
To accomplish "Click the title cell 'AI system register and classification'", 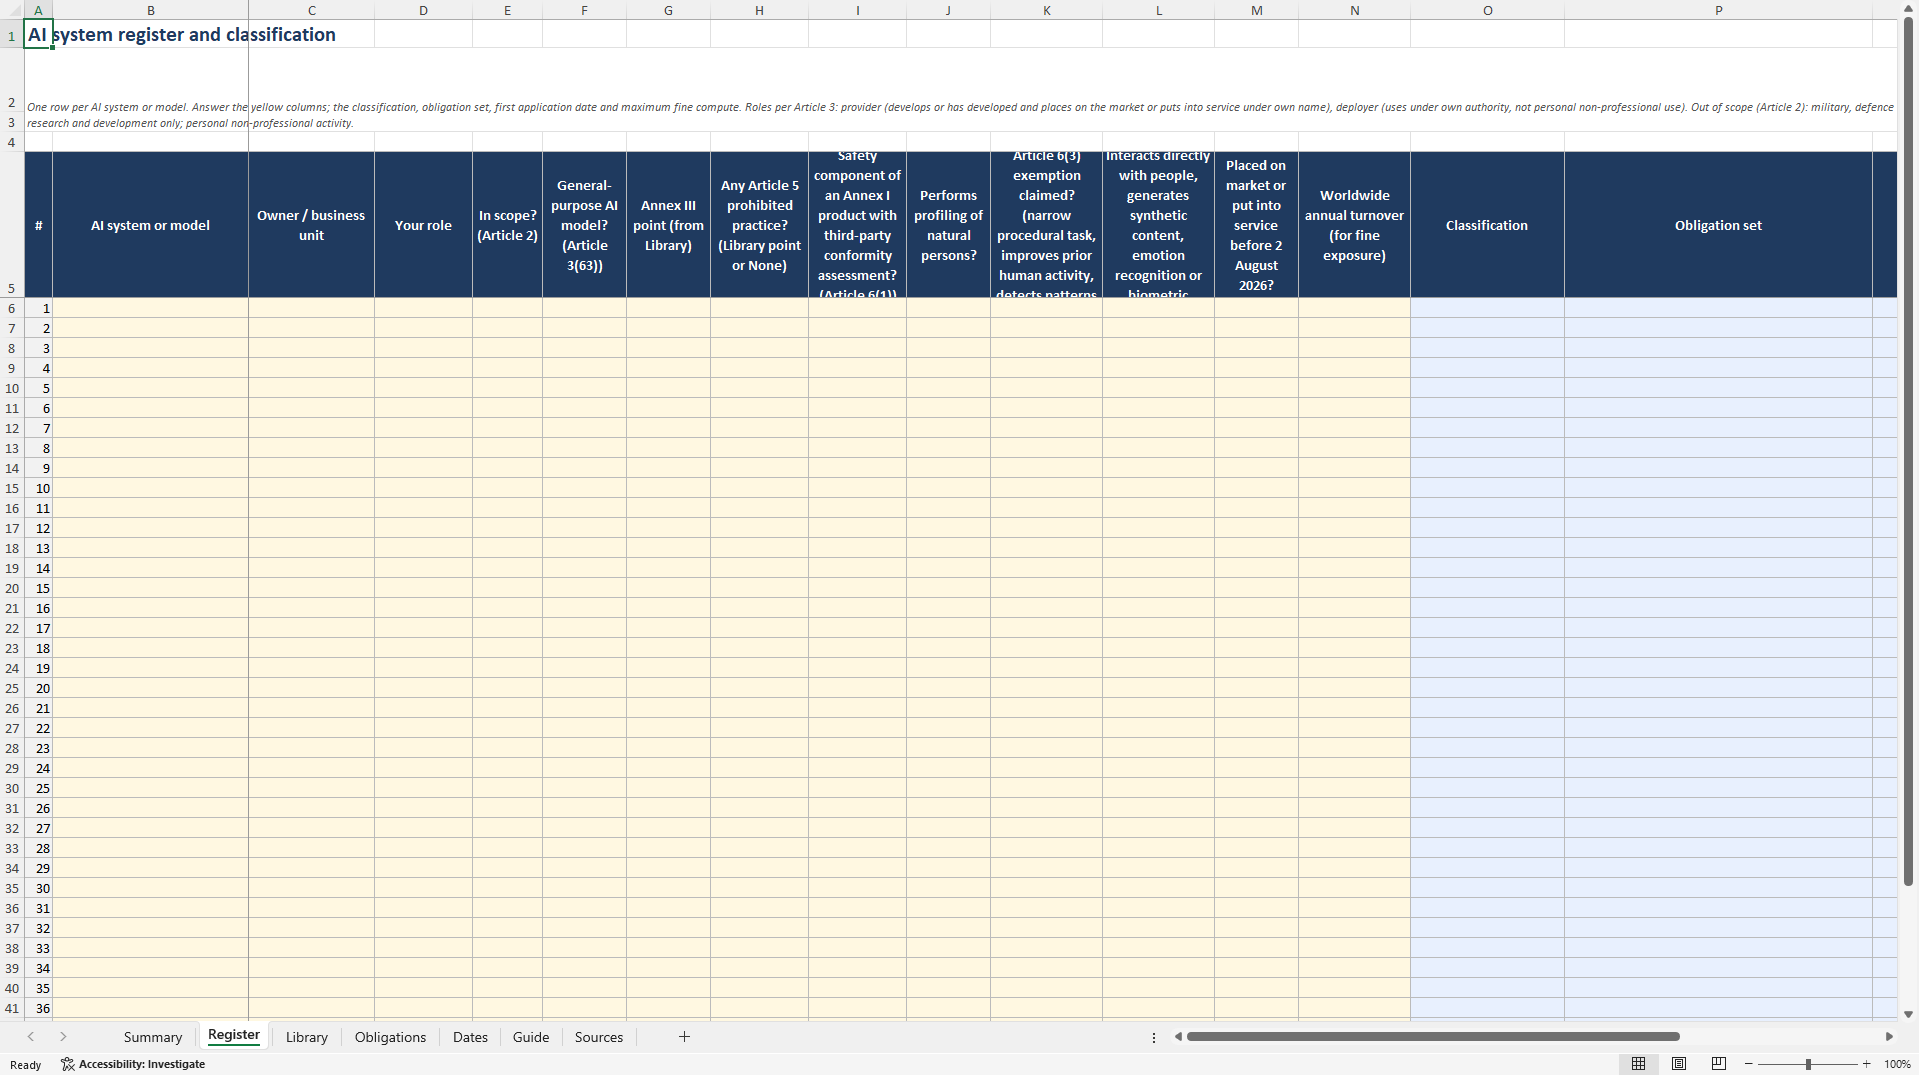I will 182,34.
